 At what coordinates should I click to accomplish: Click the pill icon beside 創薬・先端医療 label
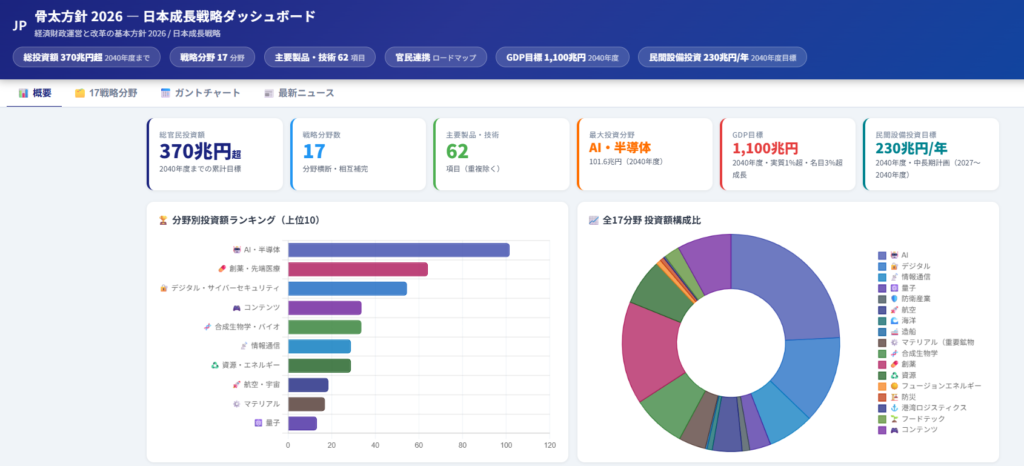click(x=222, y=269)
